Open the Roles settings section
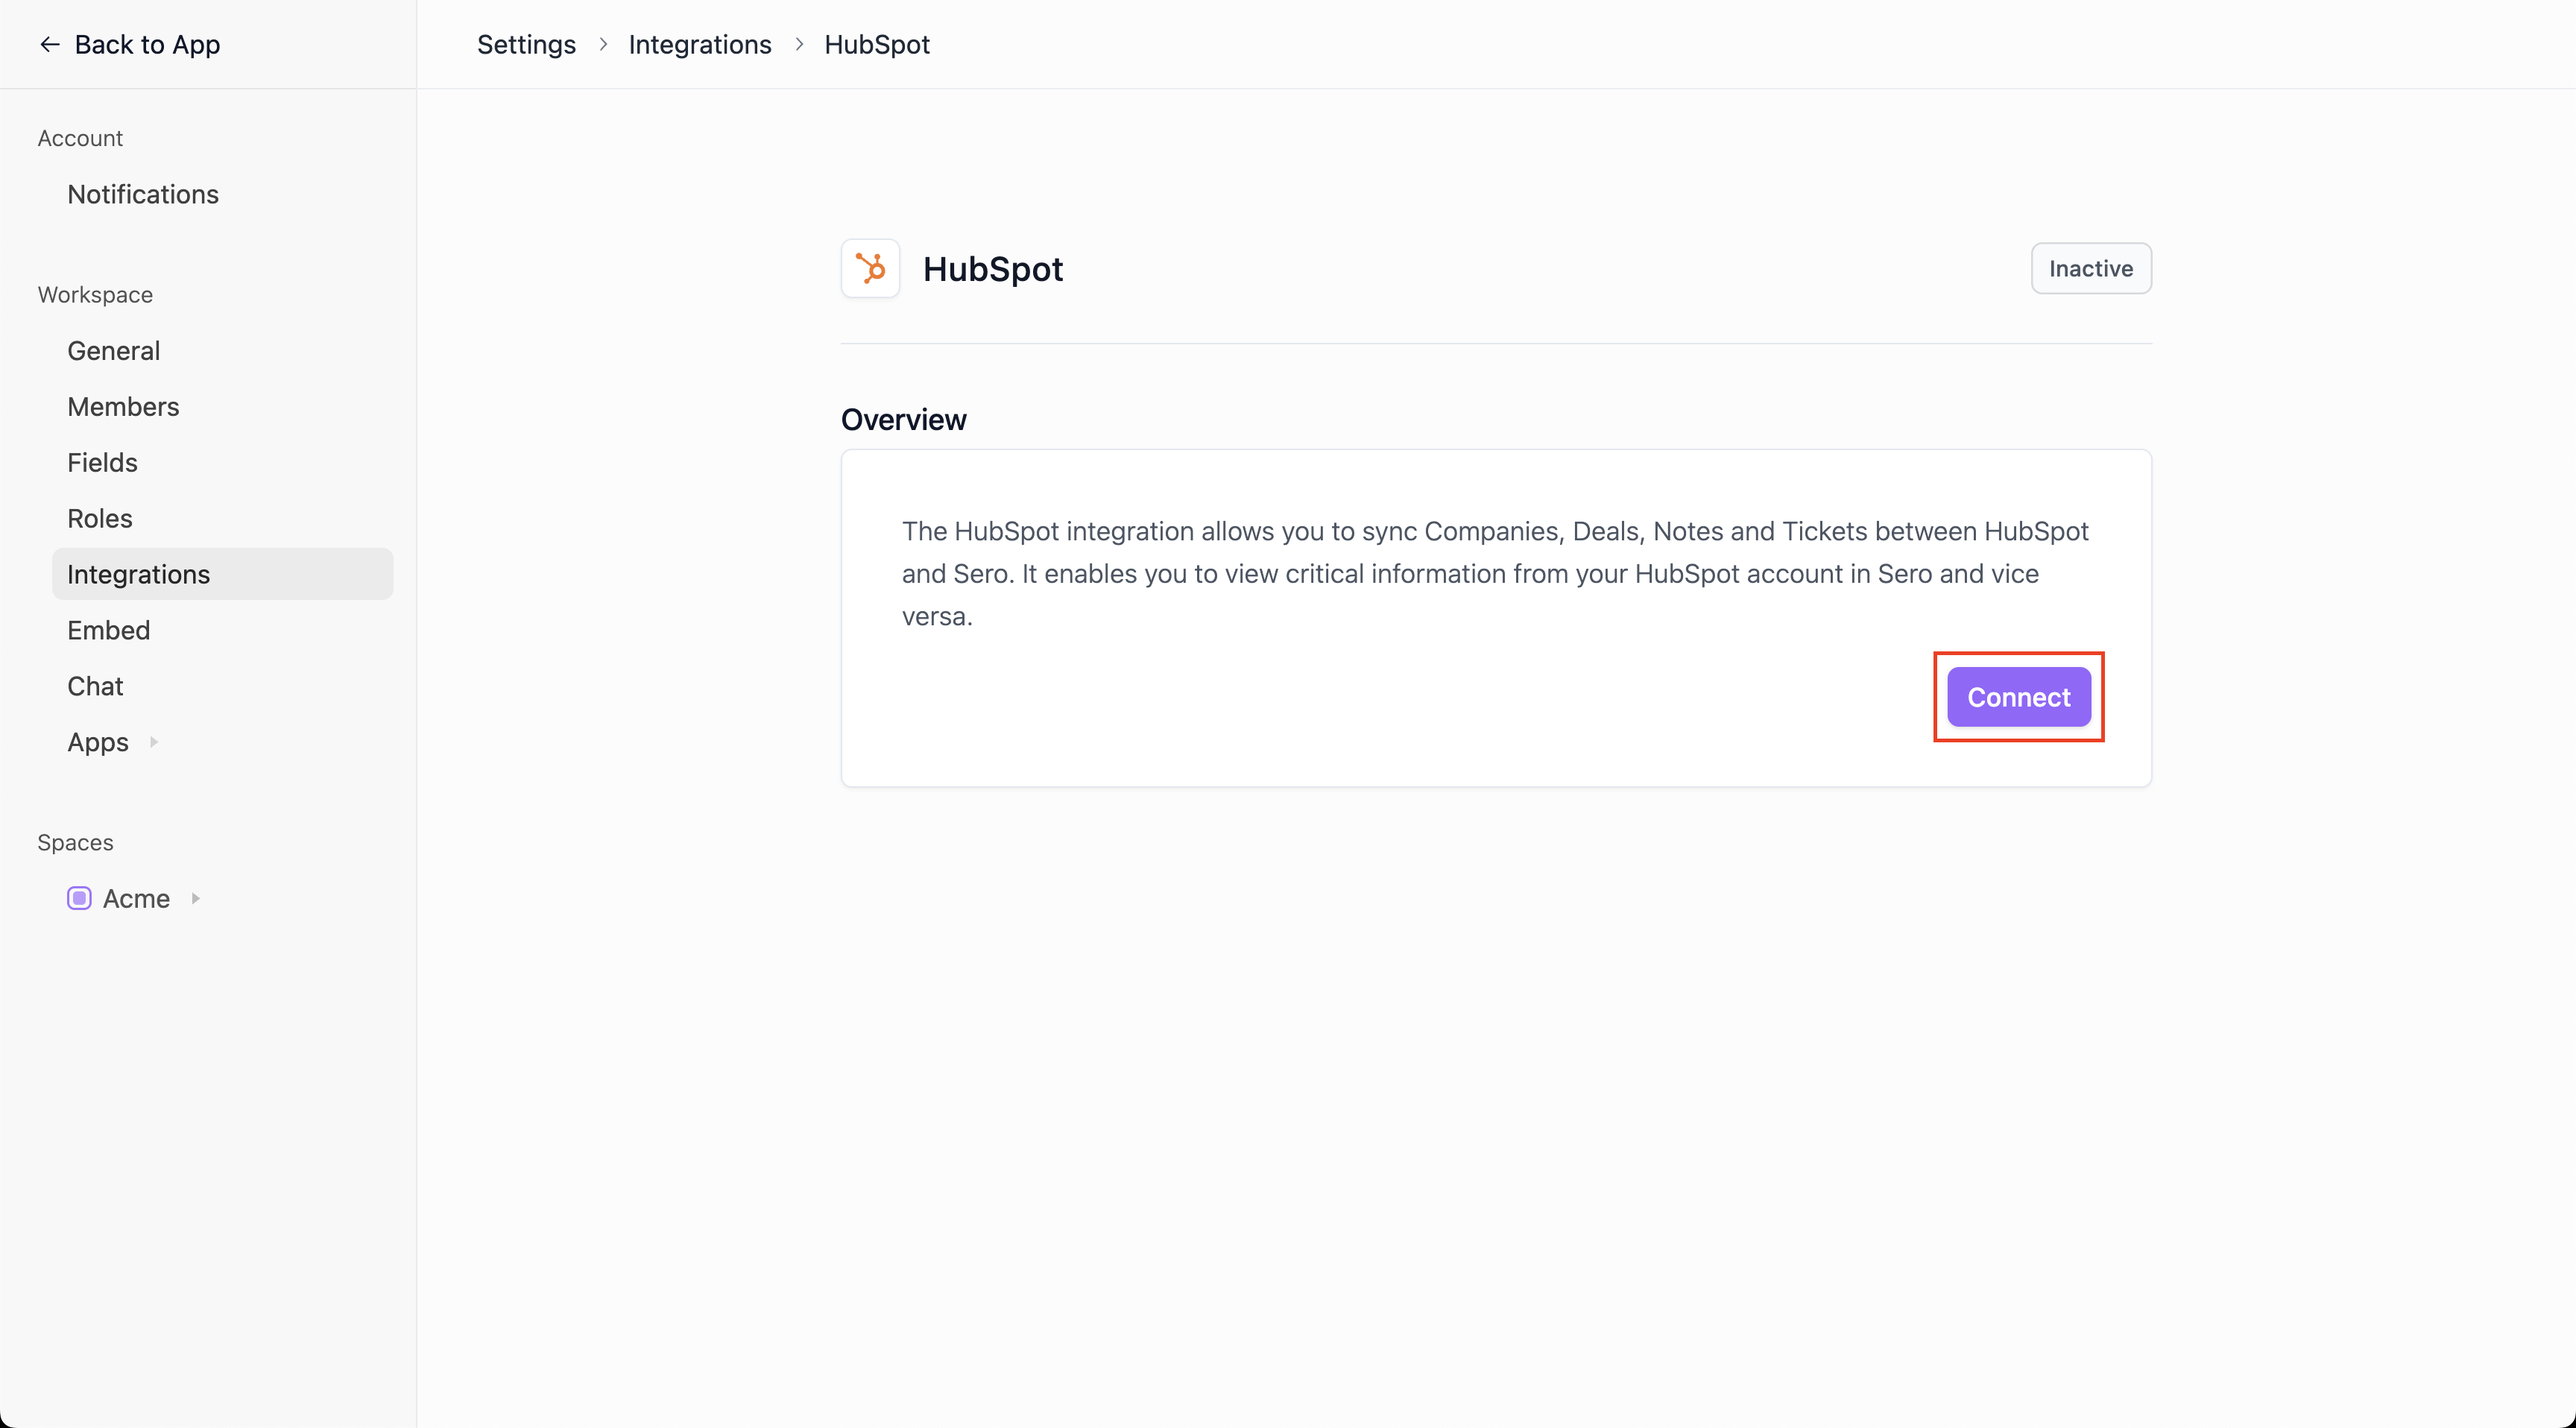The image size is (2576, 1428). (100, 518)
